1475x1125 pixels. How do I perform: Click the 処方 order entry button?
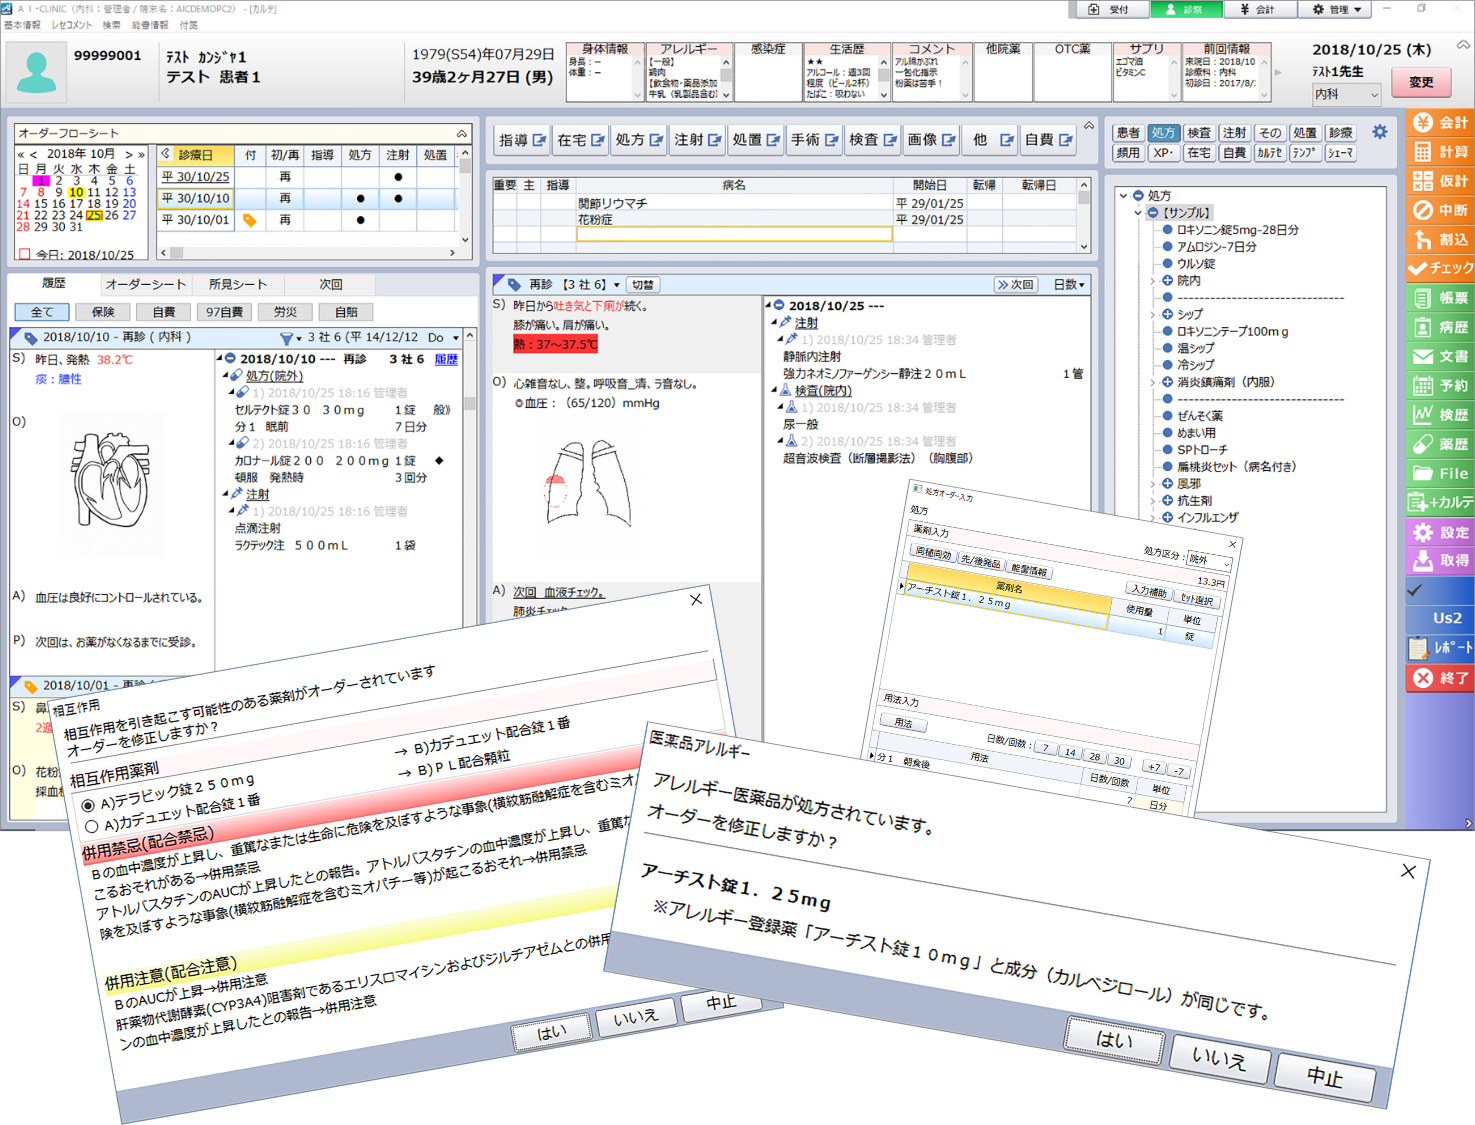click(638, 140)
